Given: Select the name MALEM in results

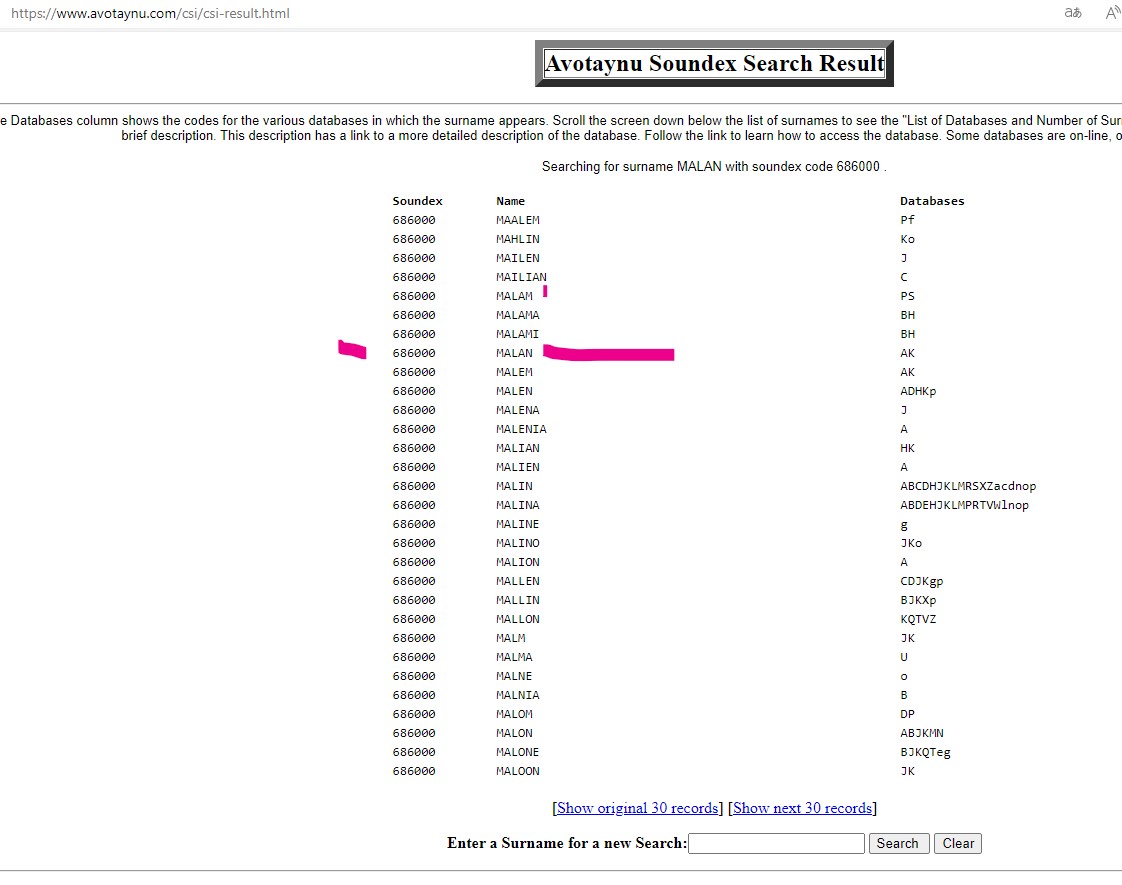Looking at the screenshot, I should (514, 372).
